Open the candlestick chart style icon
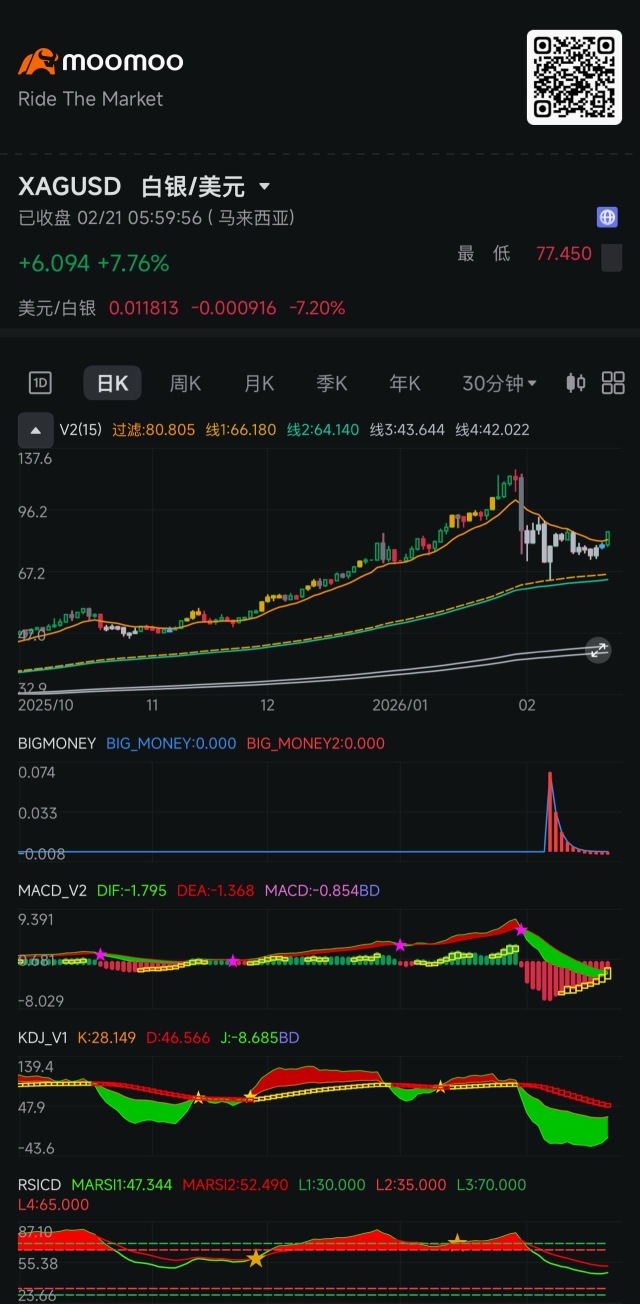640x1304 pixels. [x=576, y=382]
